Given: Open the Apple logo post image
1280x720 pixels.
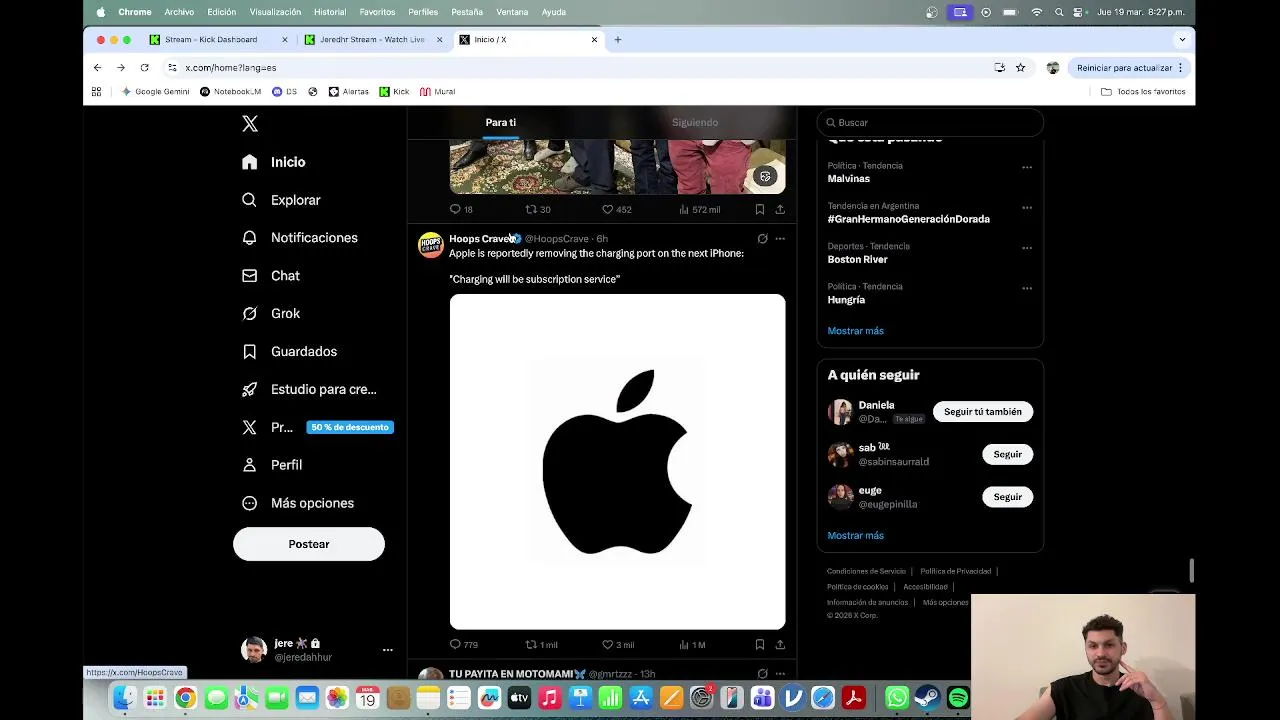Looking at the screenshot, I should 617,462.
